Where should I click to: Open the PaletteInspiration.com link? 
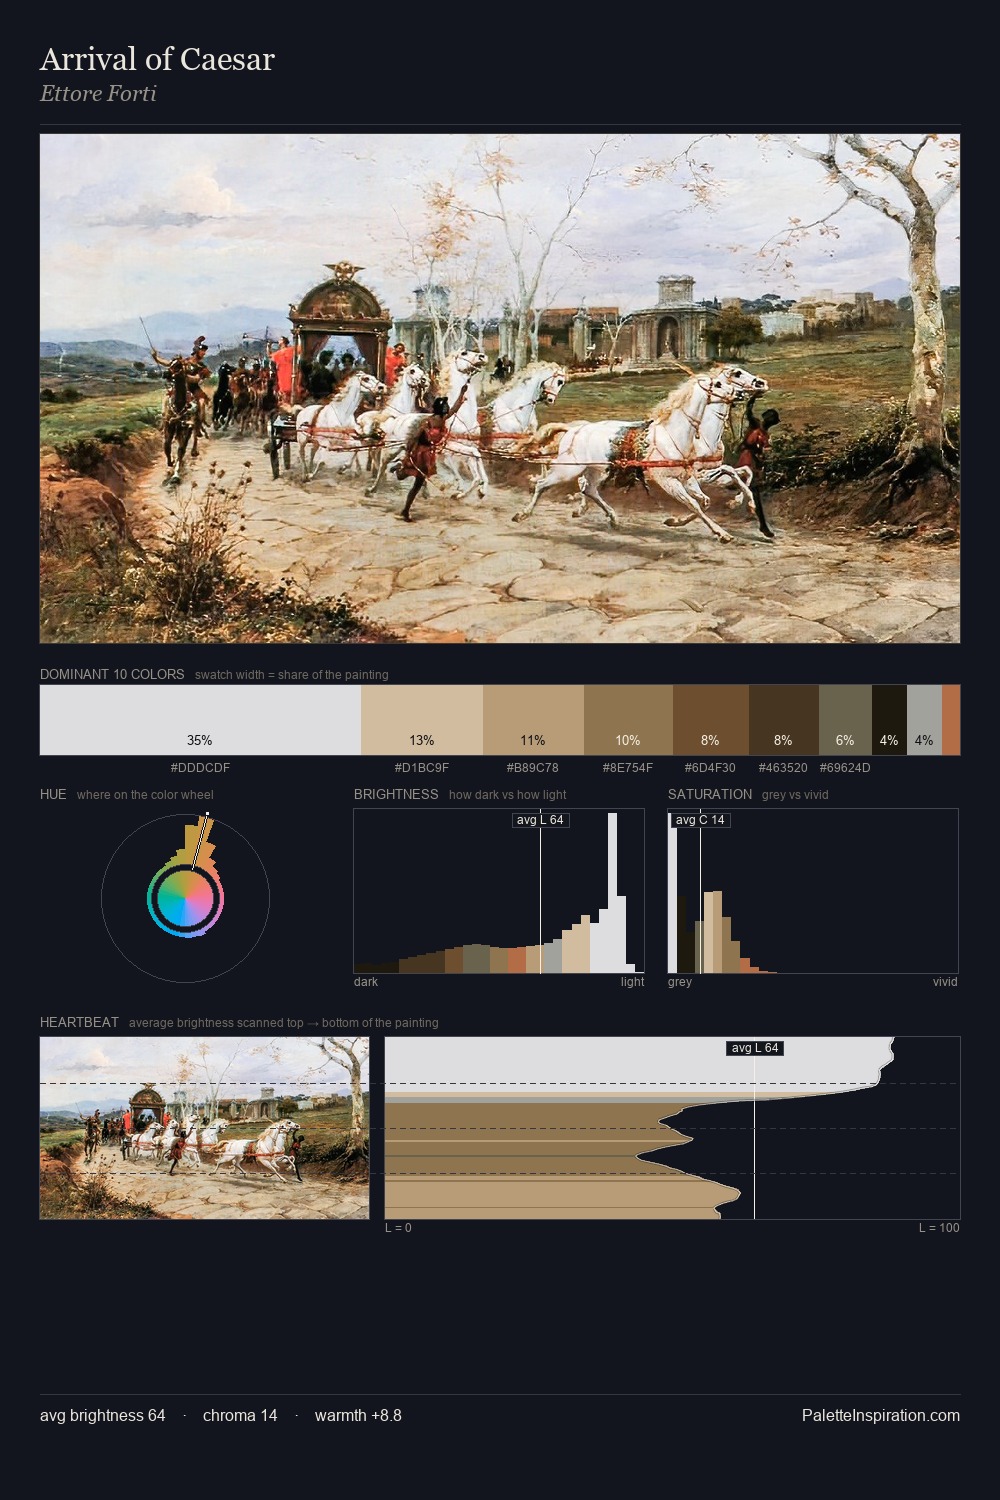pos(881,1415)
